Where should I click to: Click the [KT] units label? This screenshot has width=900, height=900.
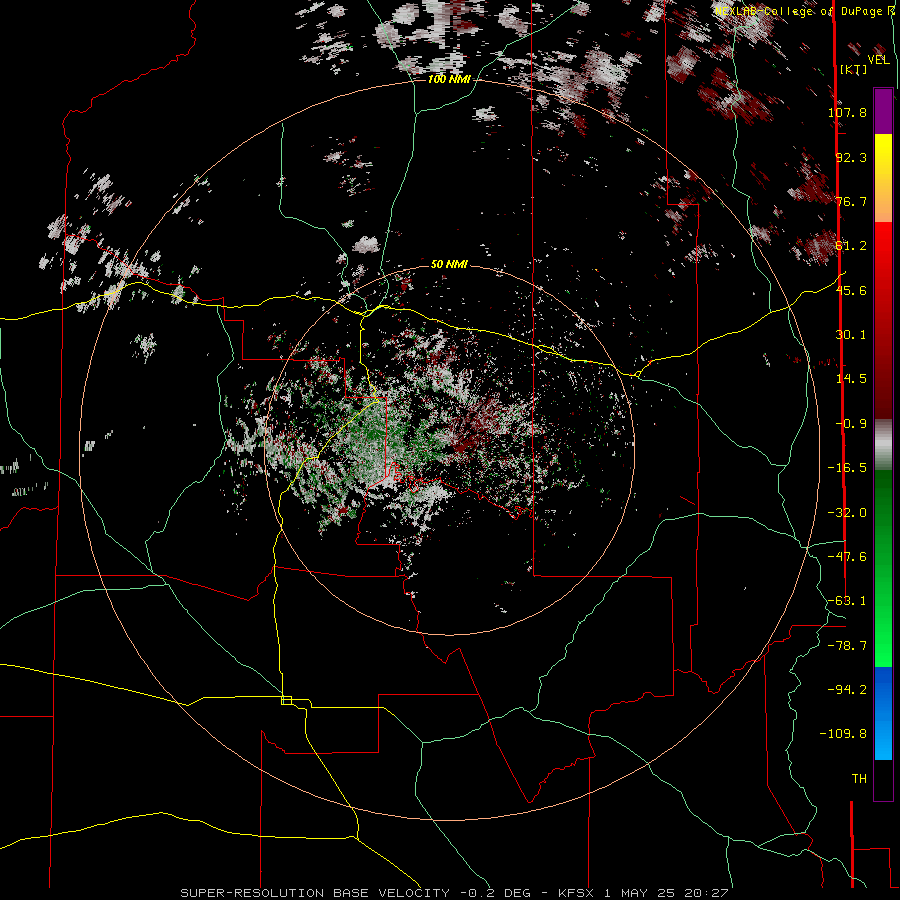[x=854, y=69]
